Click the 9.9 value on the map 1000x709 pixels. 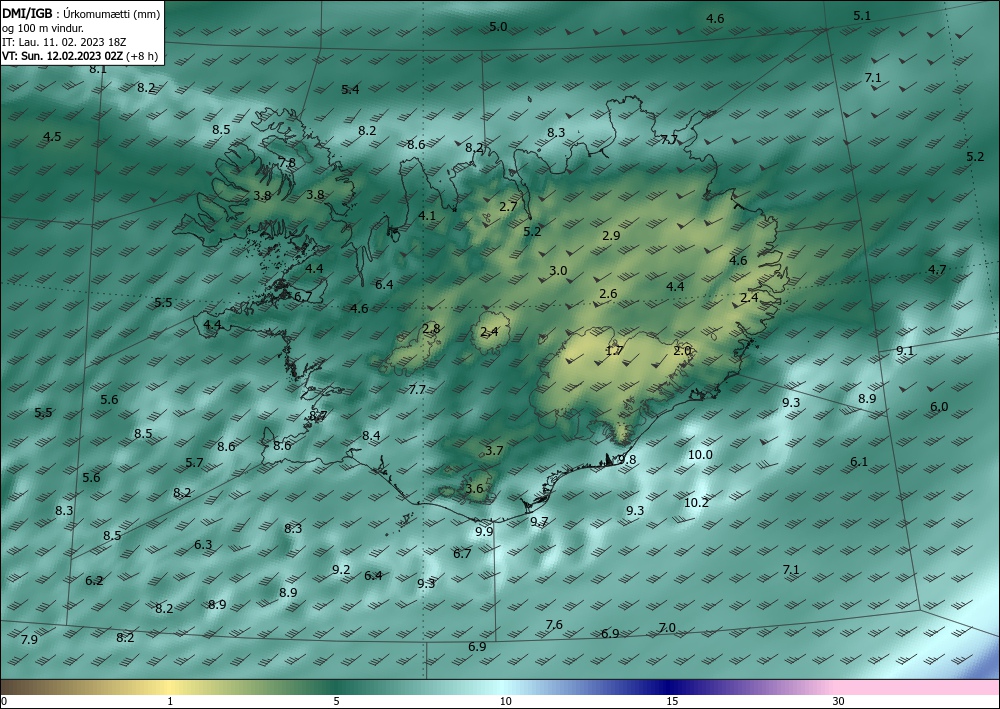click(x=484, y=531)
